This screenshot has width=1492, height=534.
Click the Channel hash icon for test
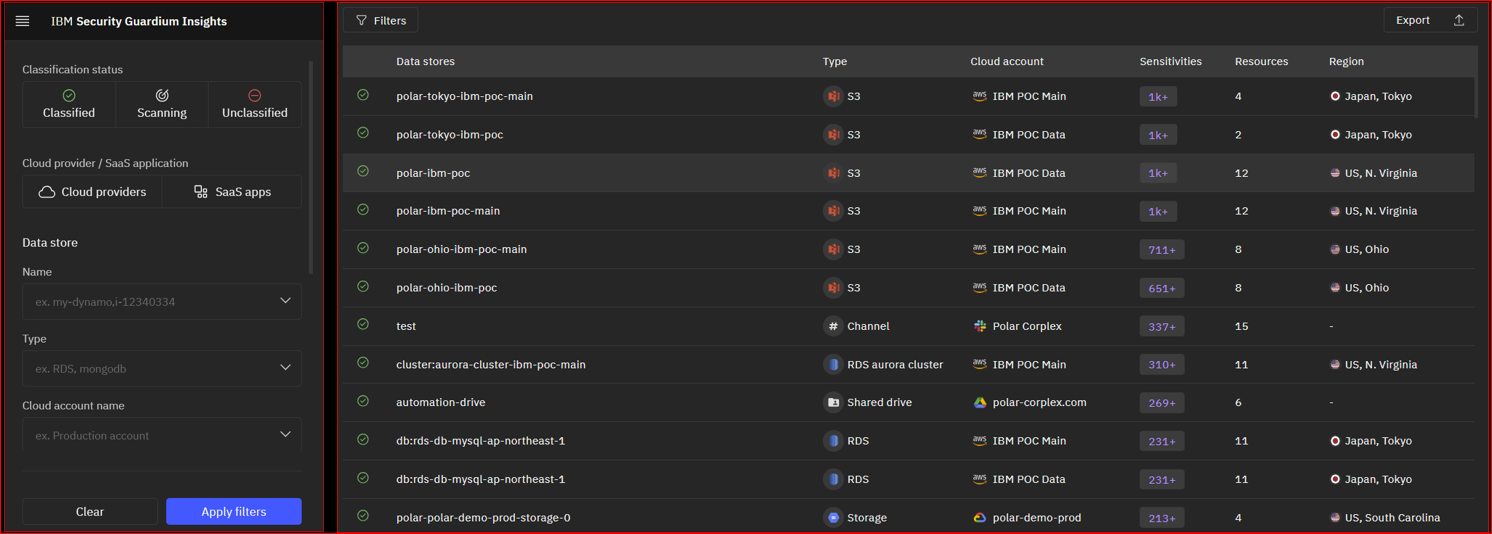pyautogui.click(x=833, y=326)
